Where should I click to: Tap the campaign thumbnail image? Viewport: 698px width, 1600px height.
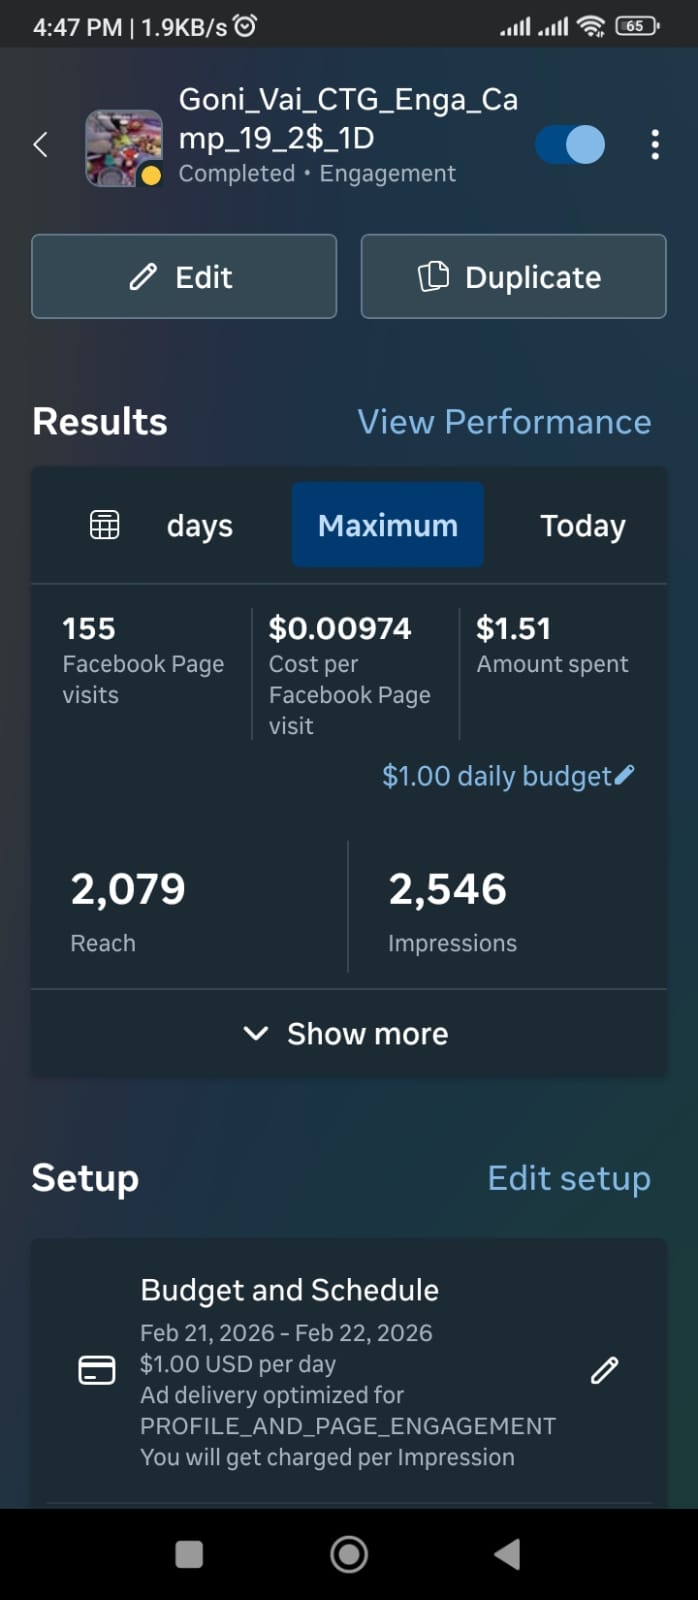124,147
